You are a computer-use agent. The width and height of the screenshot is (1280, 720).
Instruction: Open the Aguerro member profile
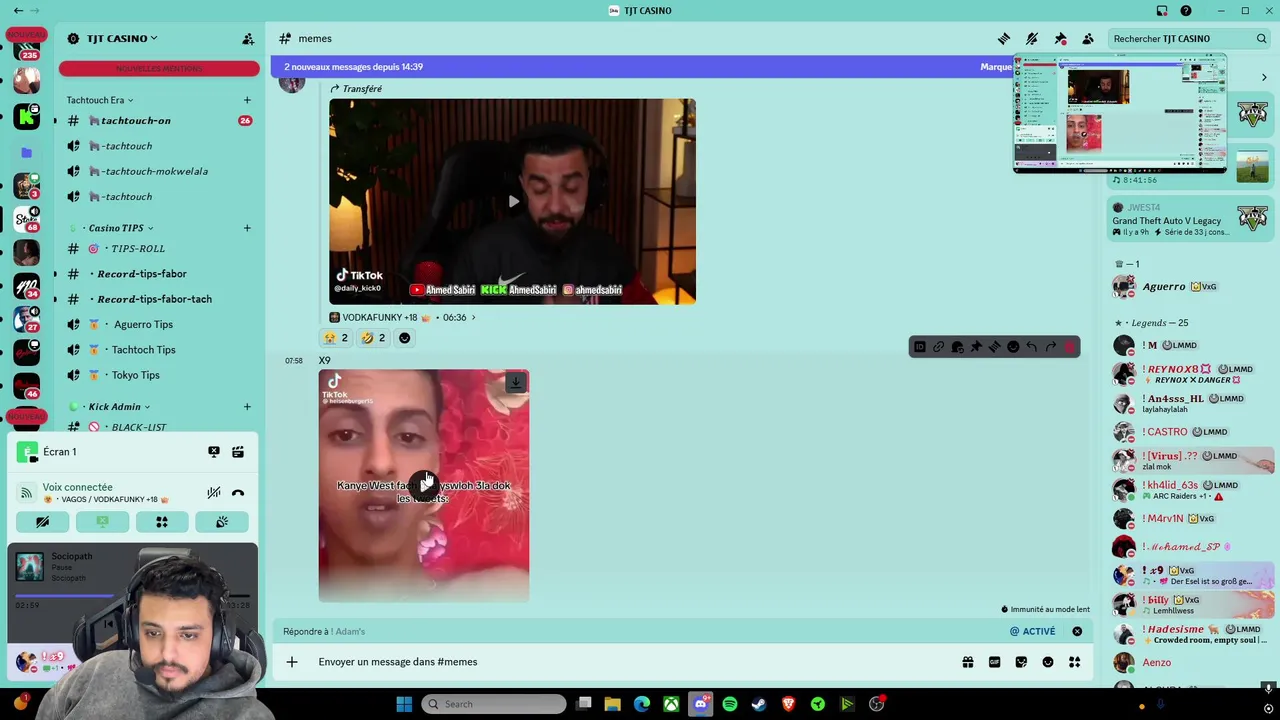point(1190,286)
